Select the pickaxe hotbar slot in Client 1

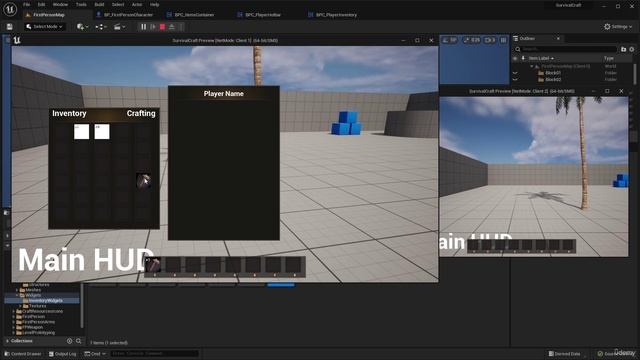tap(153, 265)
